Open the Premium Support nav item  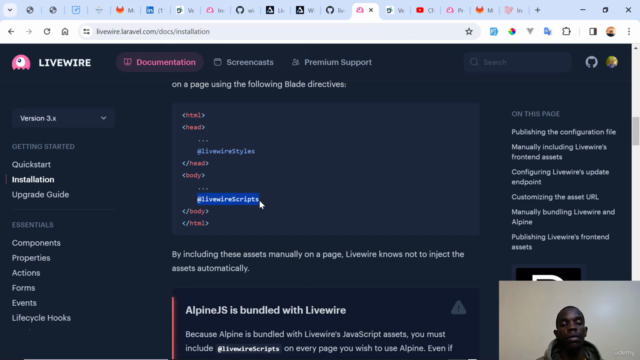332,62
